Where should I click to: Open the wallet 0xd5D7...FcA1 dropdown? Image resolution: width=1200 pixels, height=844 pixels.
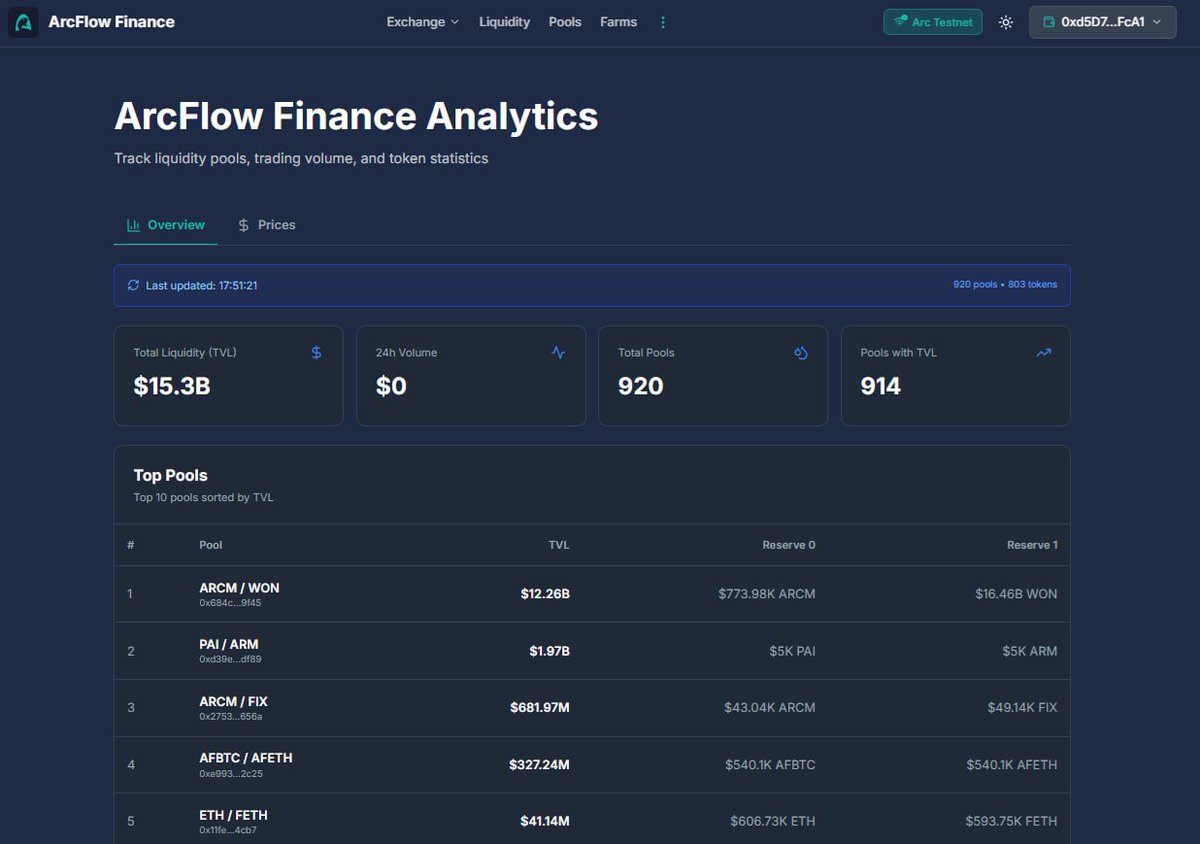(x=1102, y=22)
